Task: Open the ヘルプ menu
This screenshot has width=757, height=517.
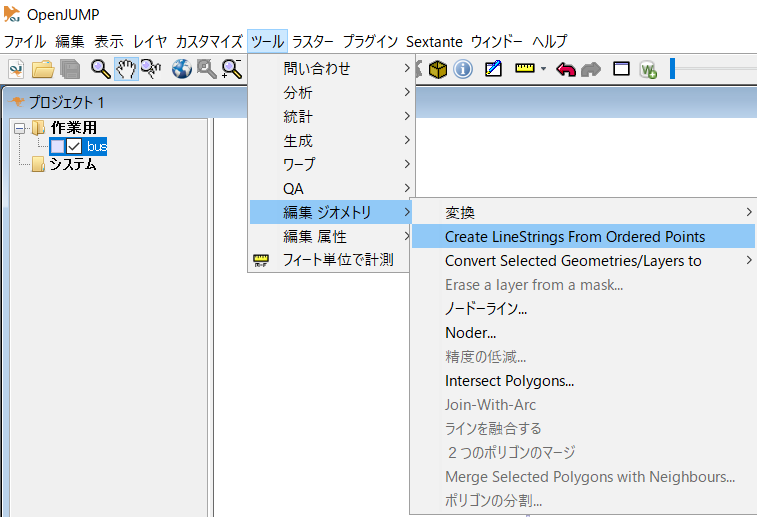Action: 549,42
